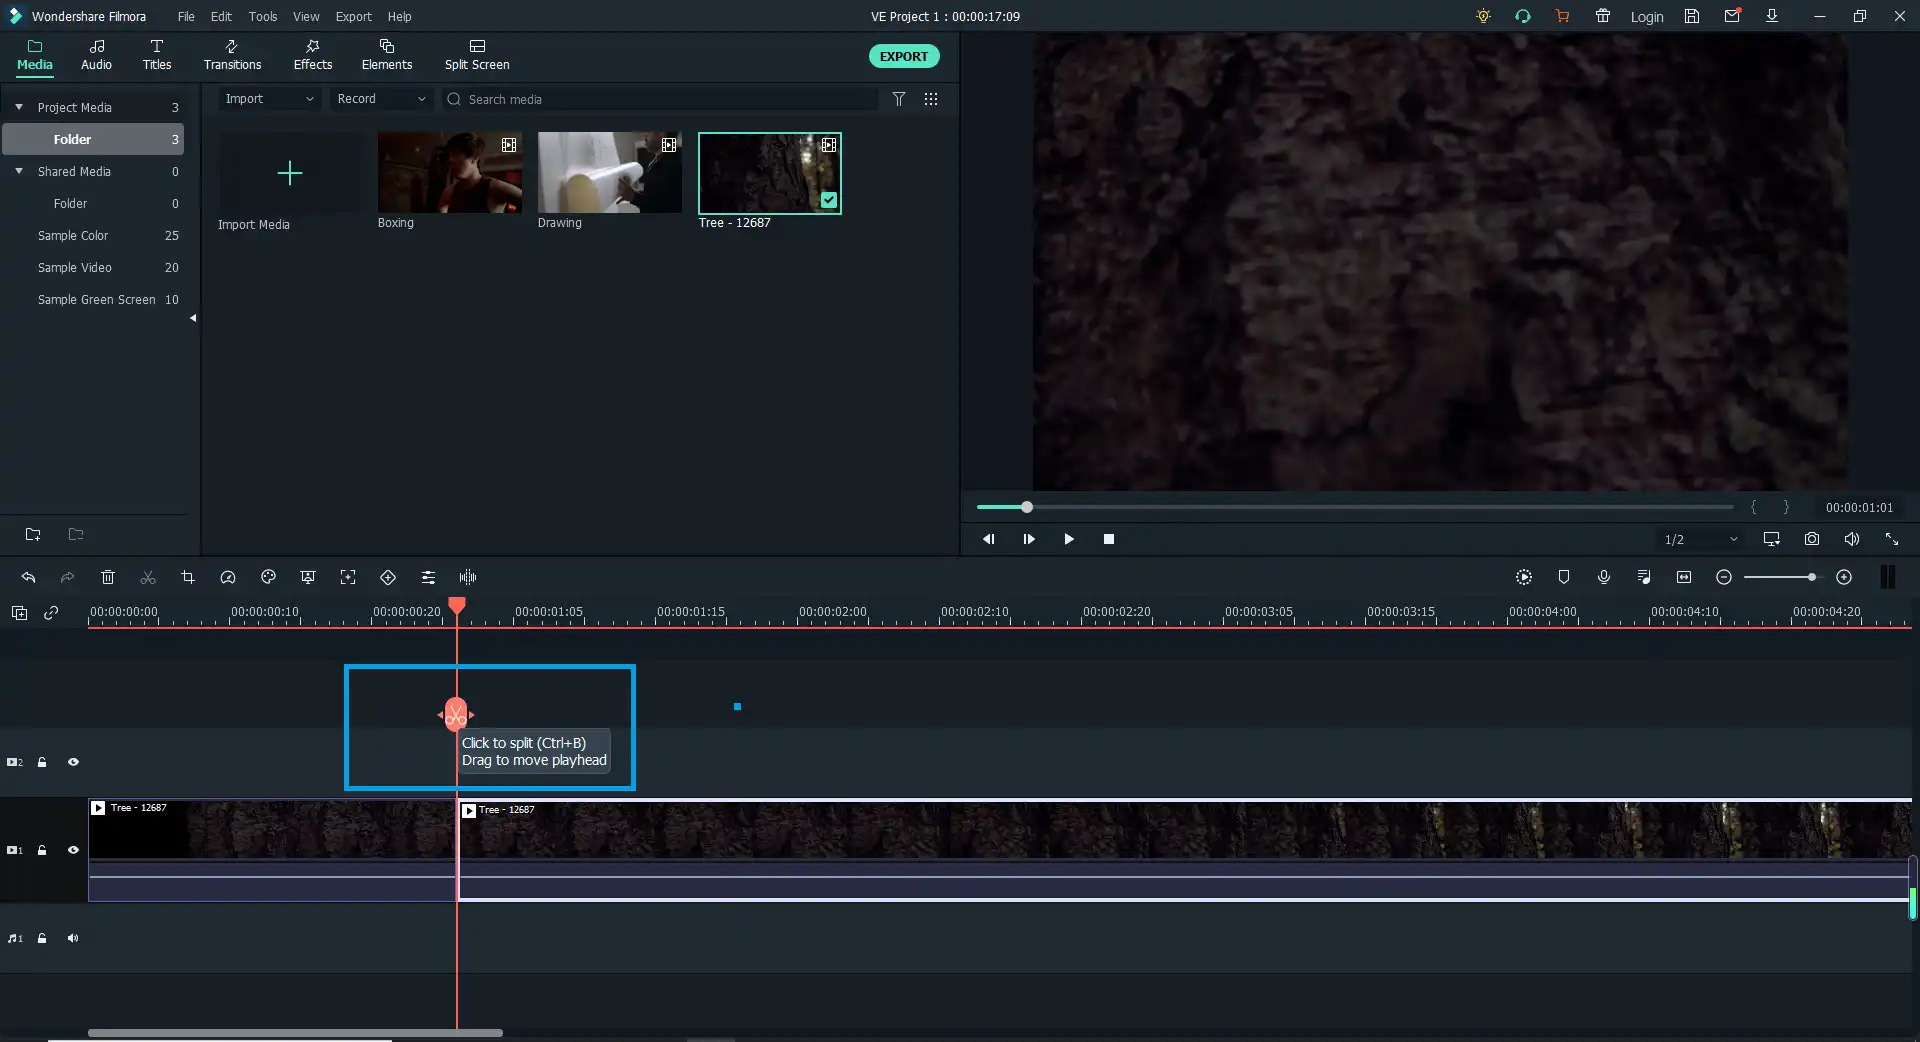Select the Boxing media thumbnail

pyautogui.click(x=450, y=173)
